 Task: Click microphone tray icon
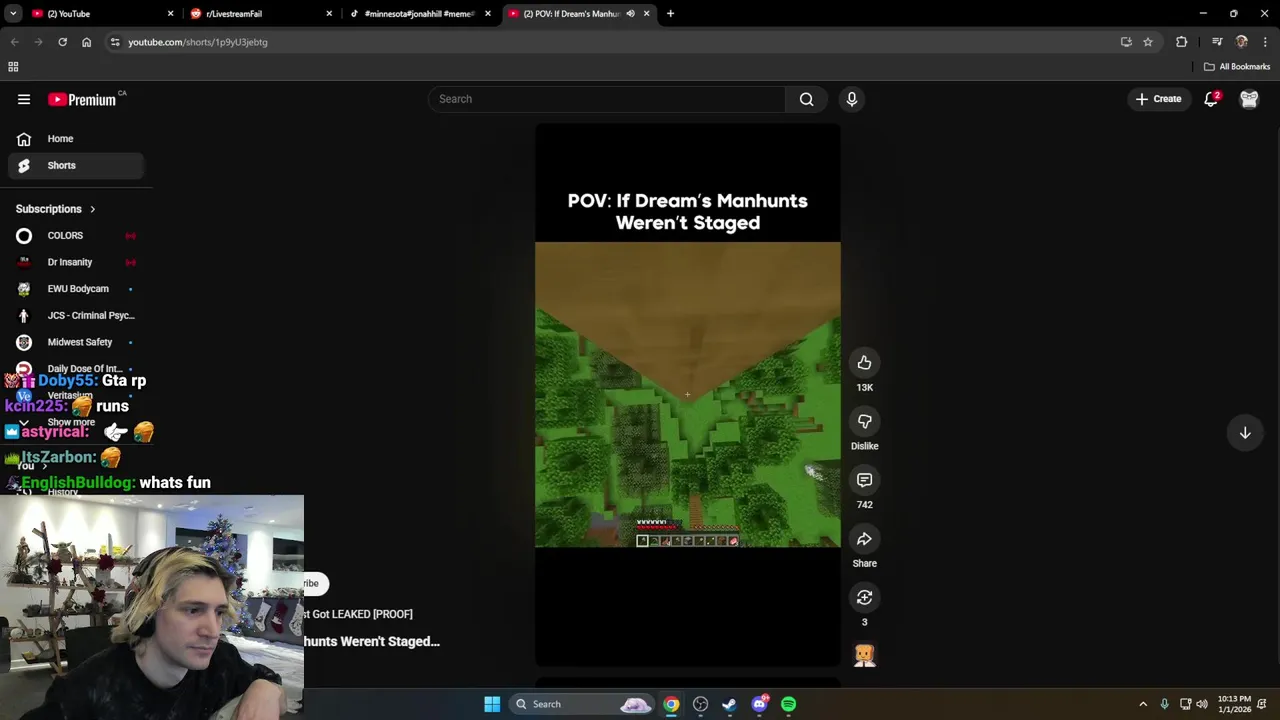point(1164,704)
